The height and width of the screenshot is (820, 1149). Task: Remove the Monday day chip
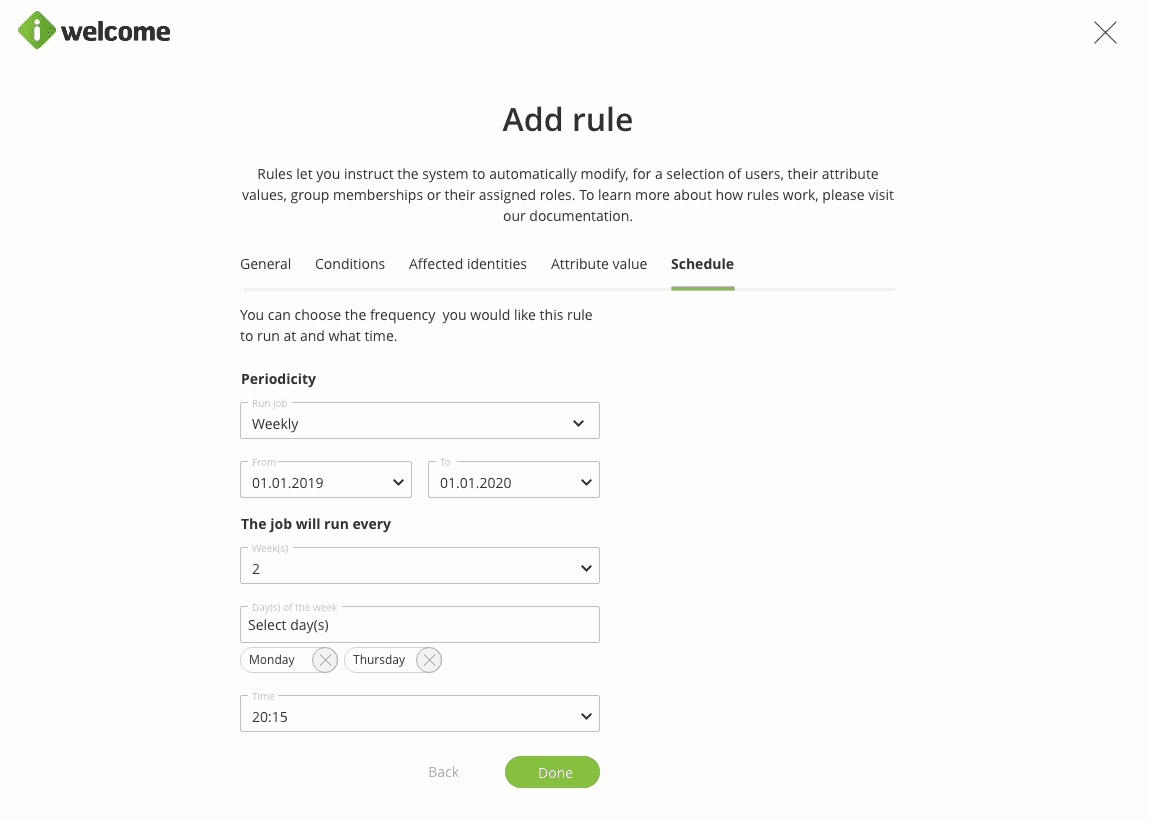[x=325, y=660]
